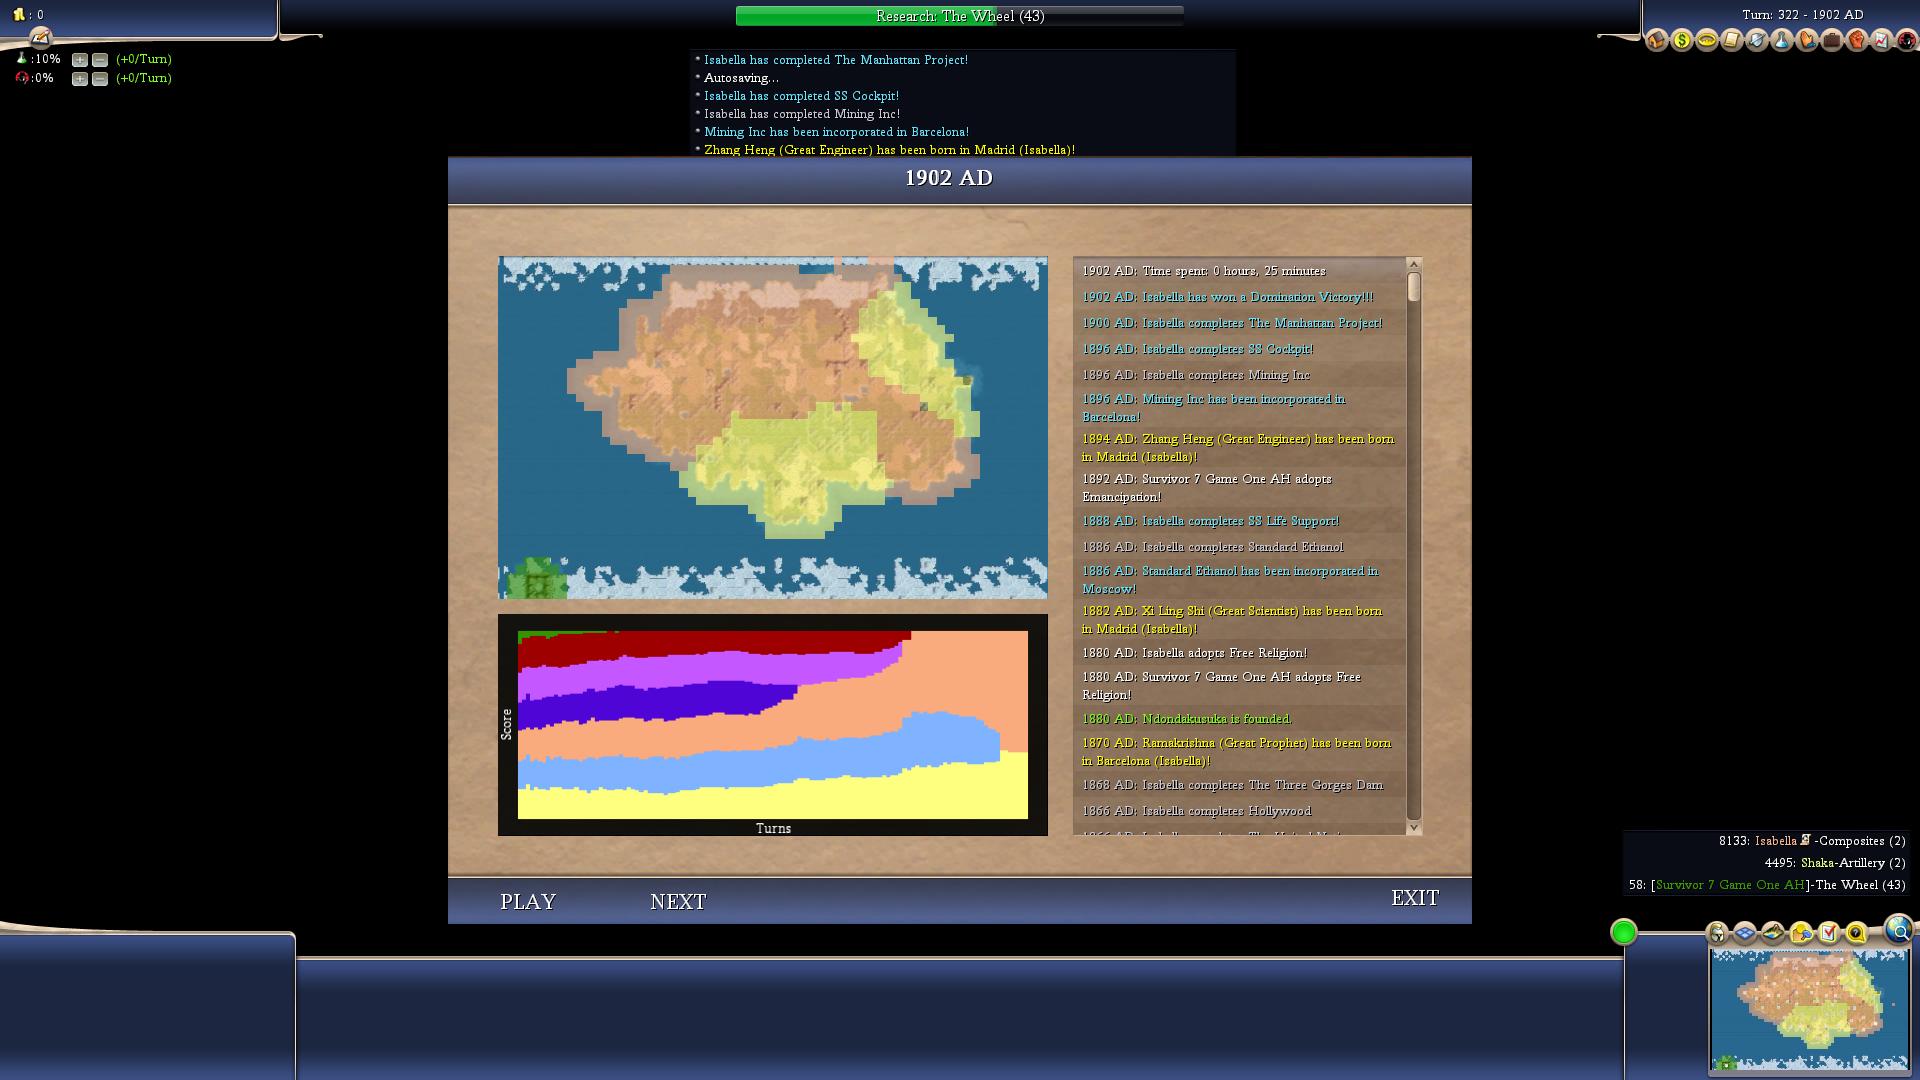Screen dimensions: 1920x1080
Task: Click the 'Autosaving...' message
Action: (741, 78)
